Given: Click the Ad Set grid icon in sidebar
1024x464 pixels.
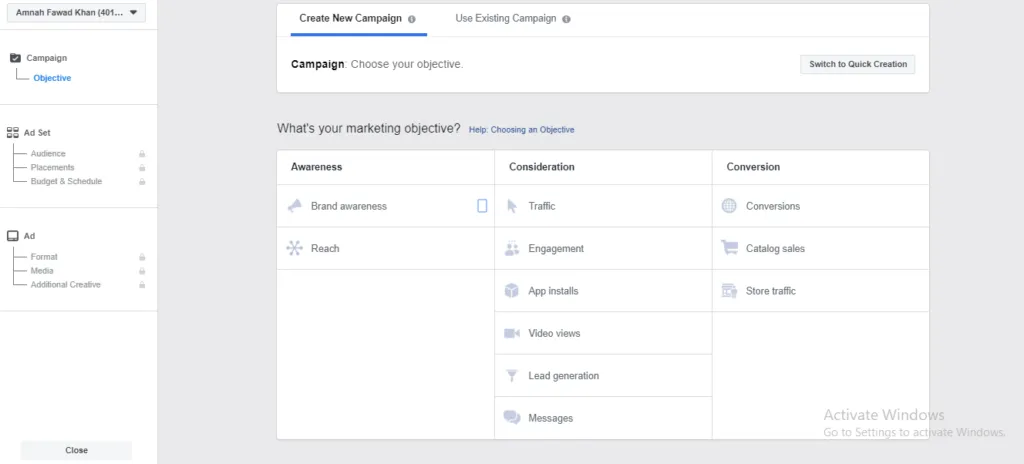Looking at the screenshot, I should [13, 133].
